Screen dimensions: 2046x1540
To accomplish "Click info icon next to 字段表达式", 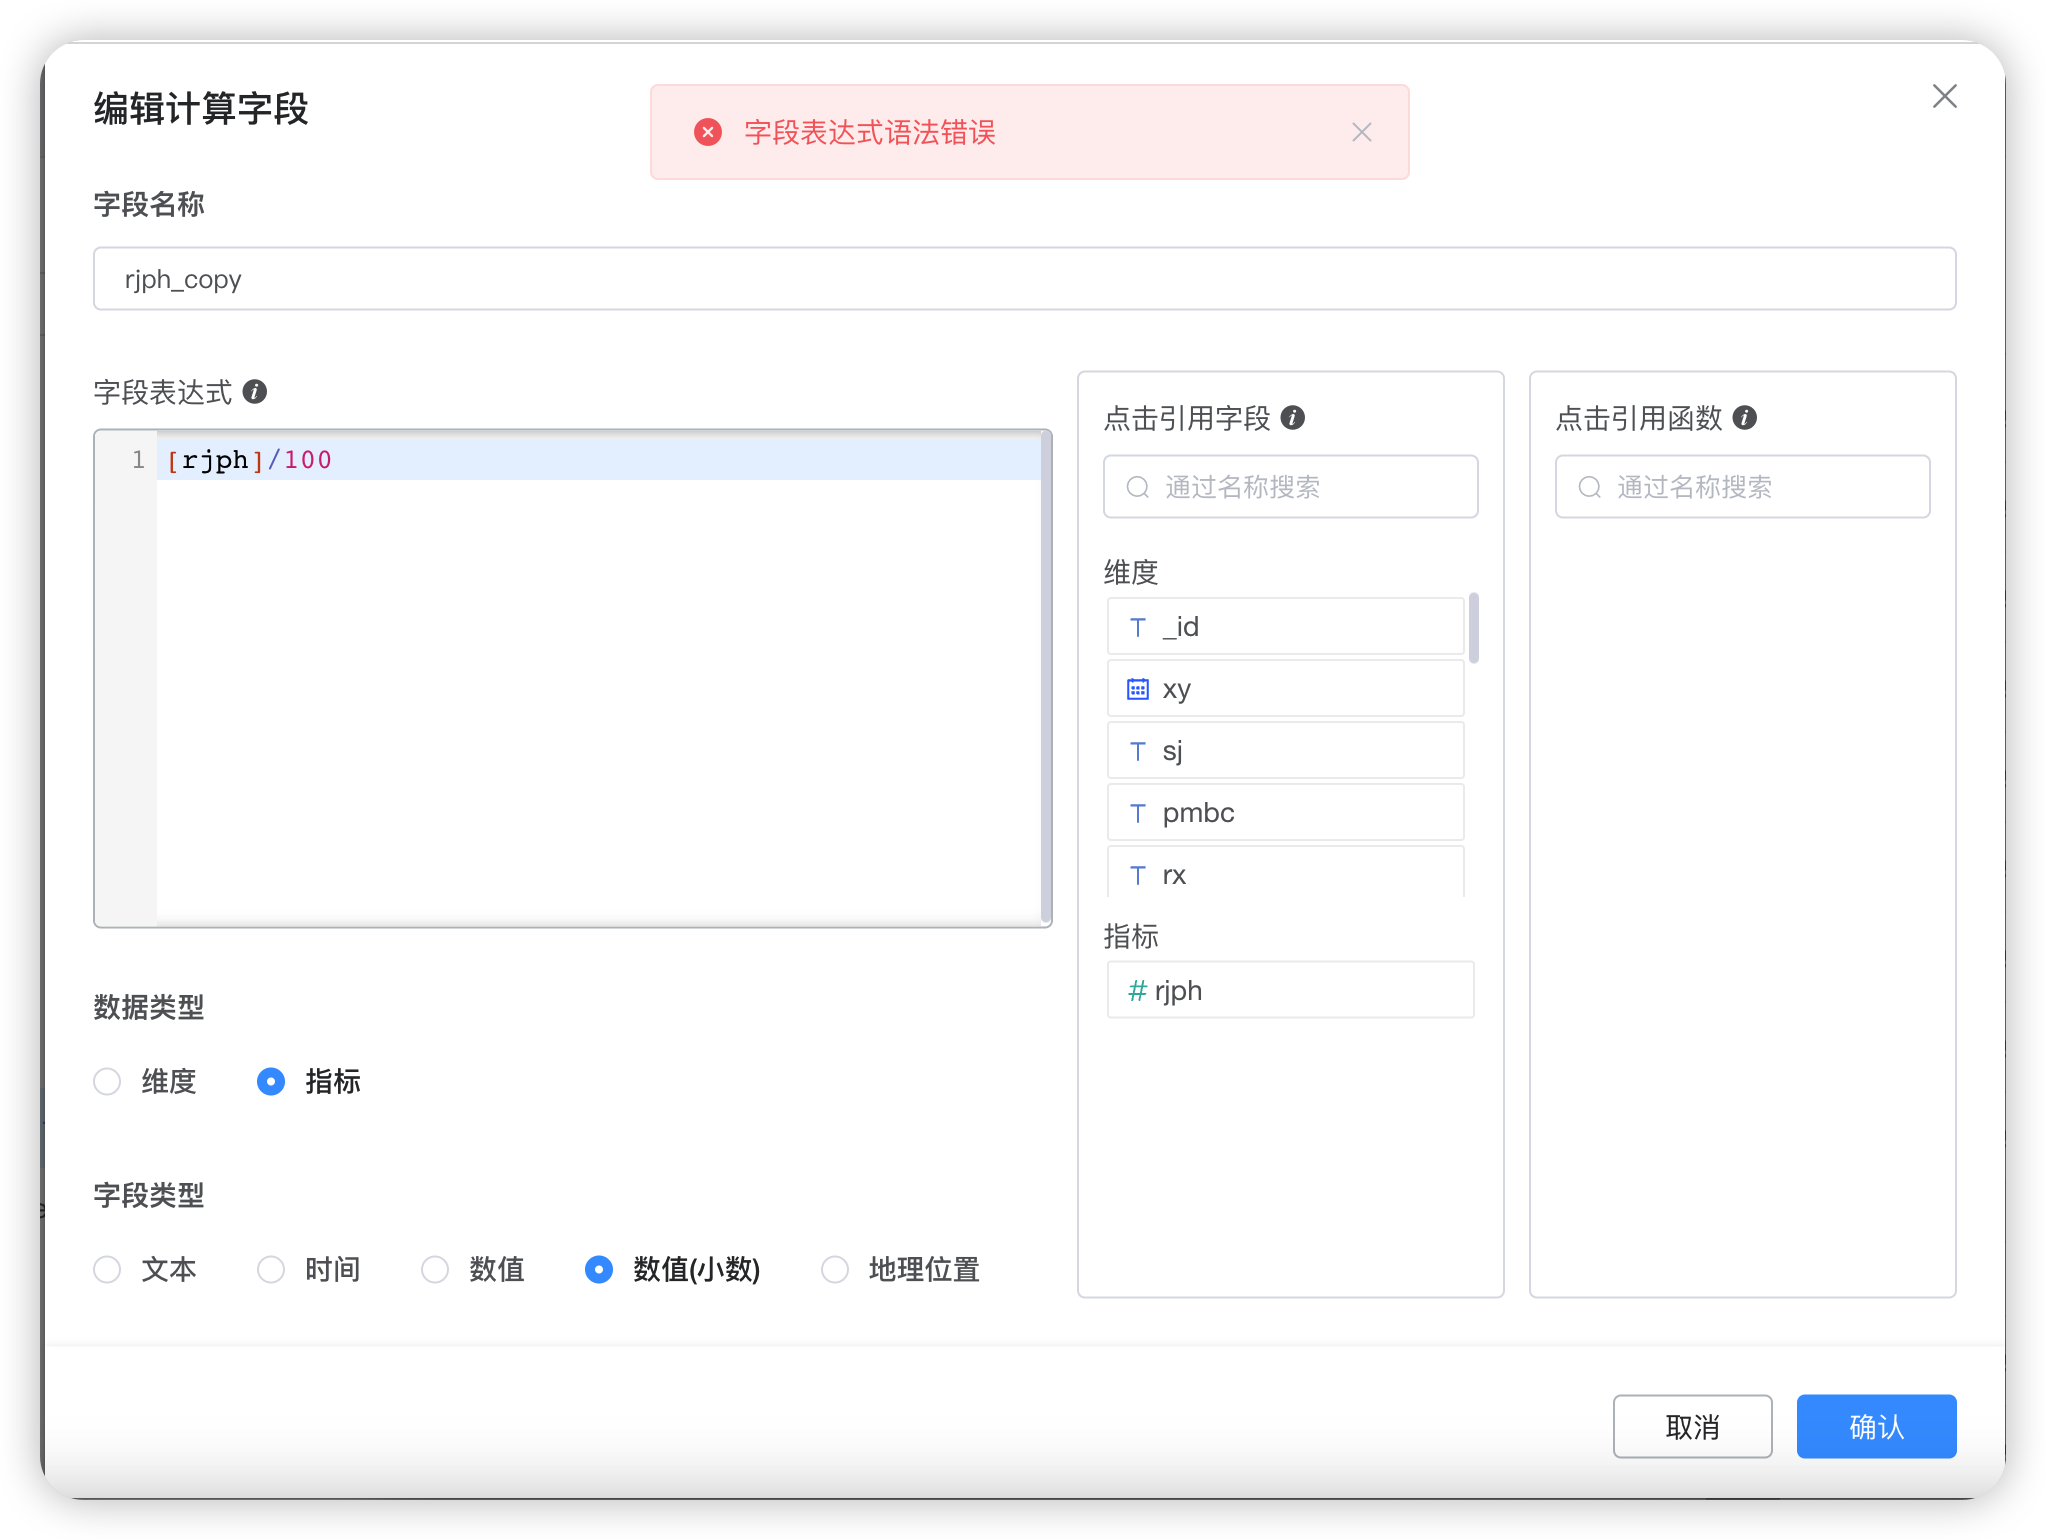I will click(x=255, y=392).
